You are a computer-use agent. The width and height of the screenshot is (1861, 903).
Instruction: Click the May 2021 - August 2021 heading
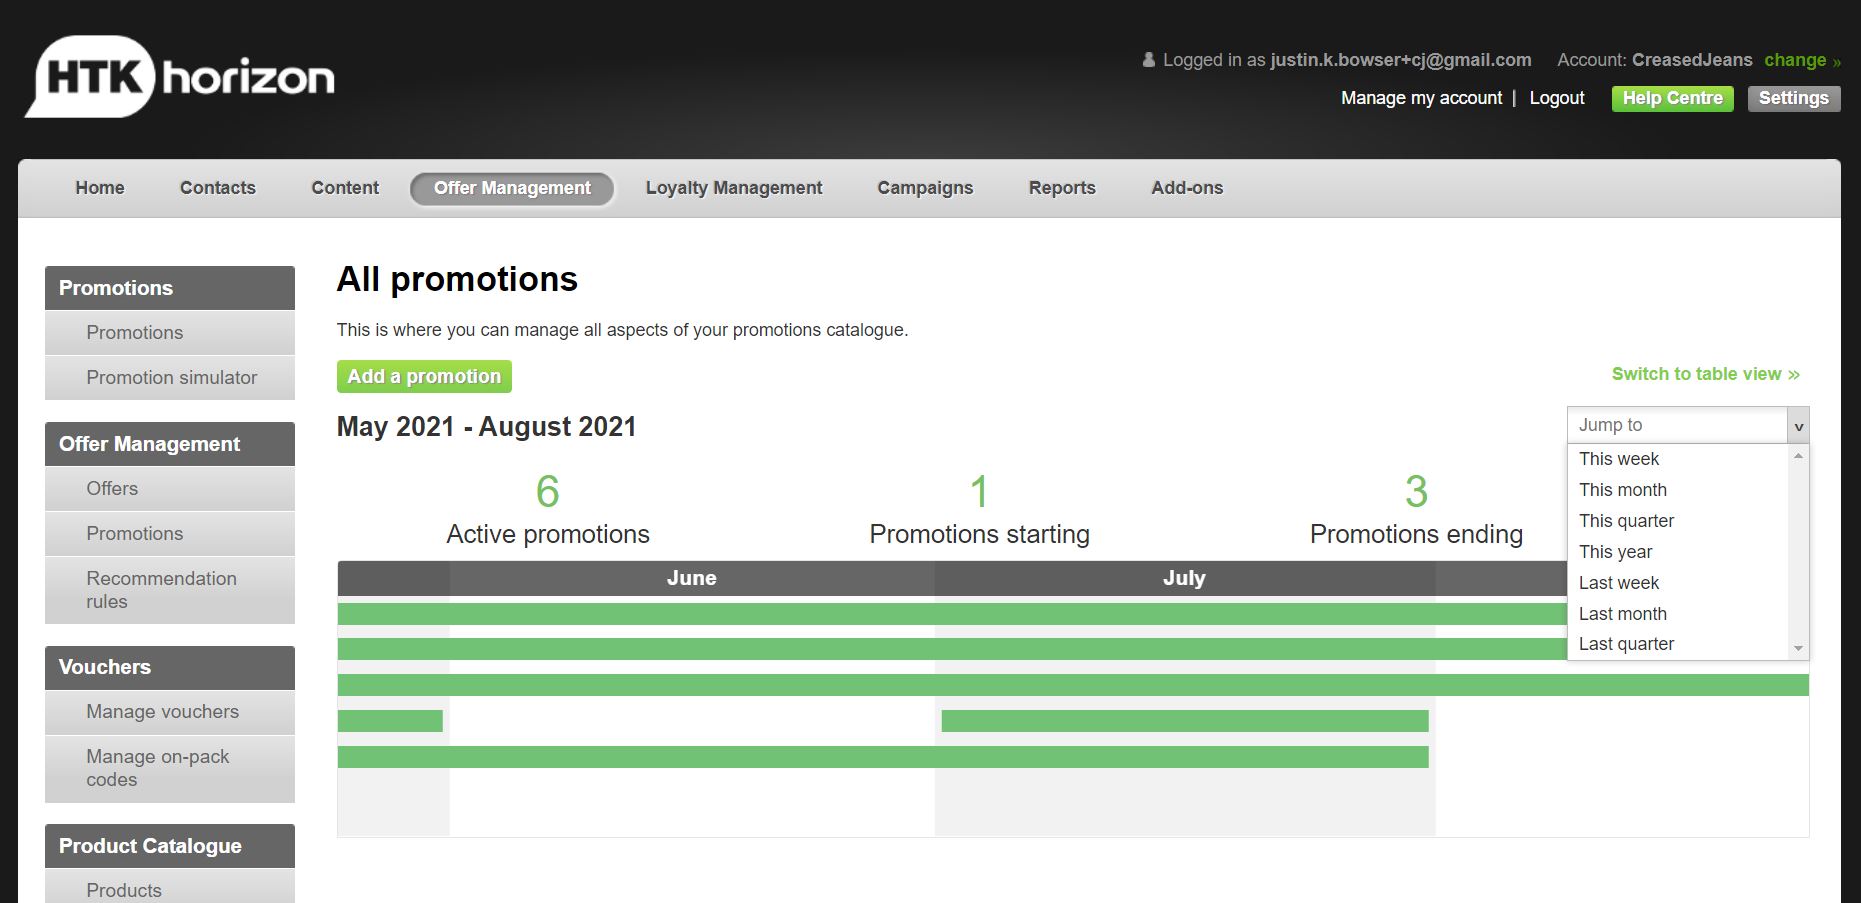[487, 427]
